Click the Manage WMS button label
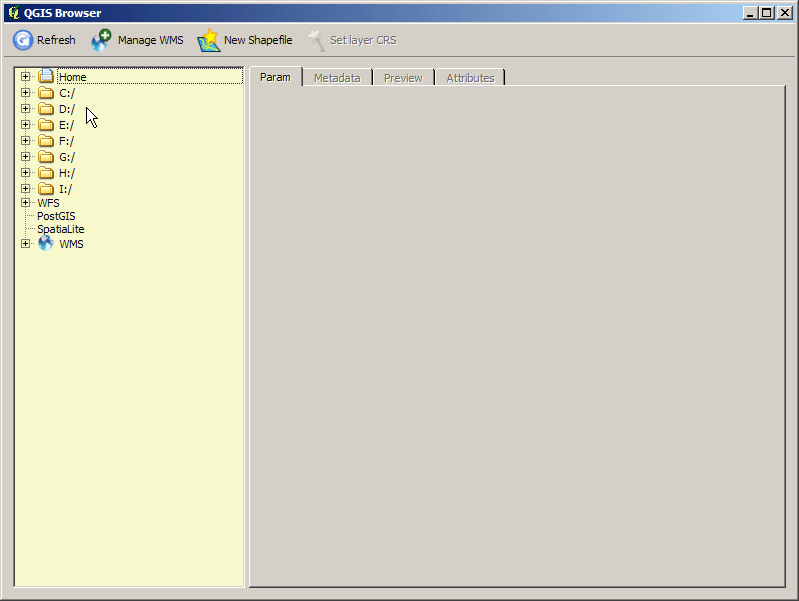This screenshot has width=799, height=601. 150,40
